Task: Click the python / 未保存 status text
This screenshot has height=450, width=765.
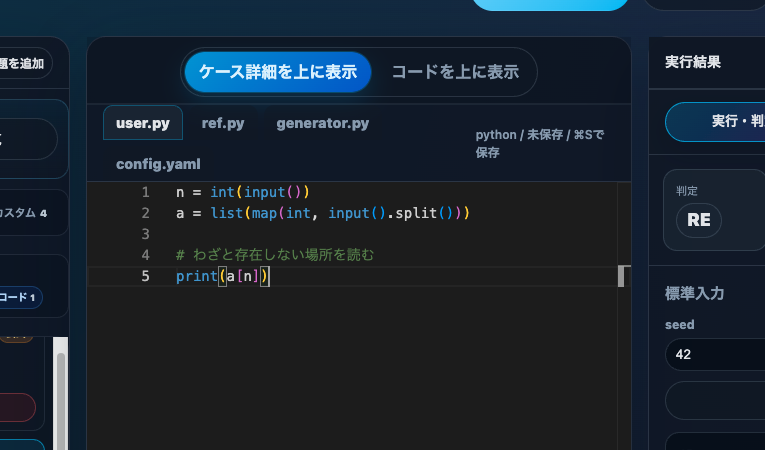Action: click(540, 143)
